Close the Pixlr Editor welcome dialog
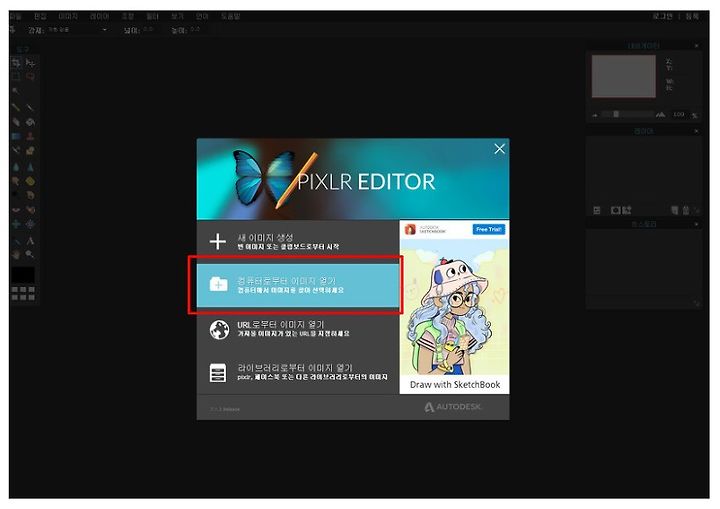The image size is (720, 509). point(500,149)
